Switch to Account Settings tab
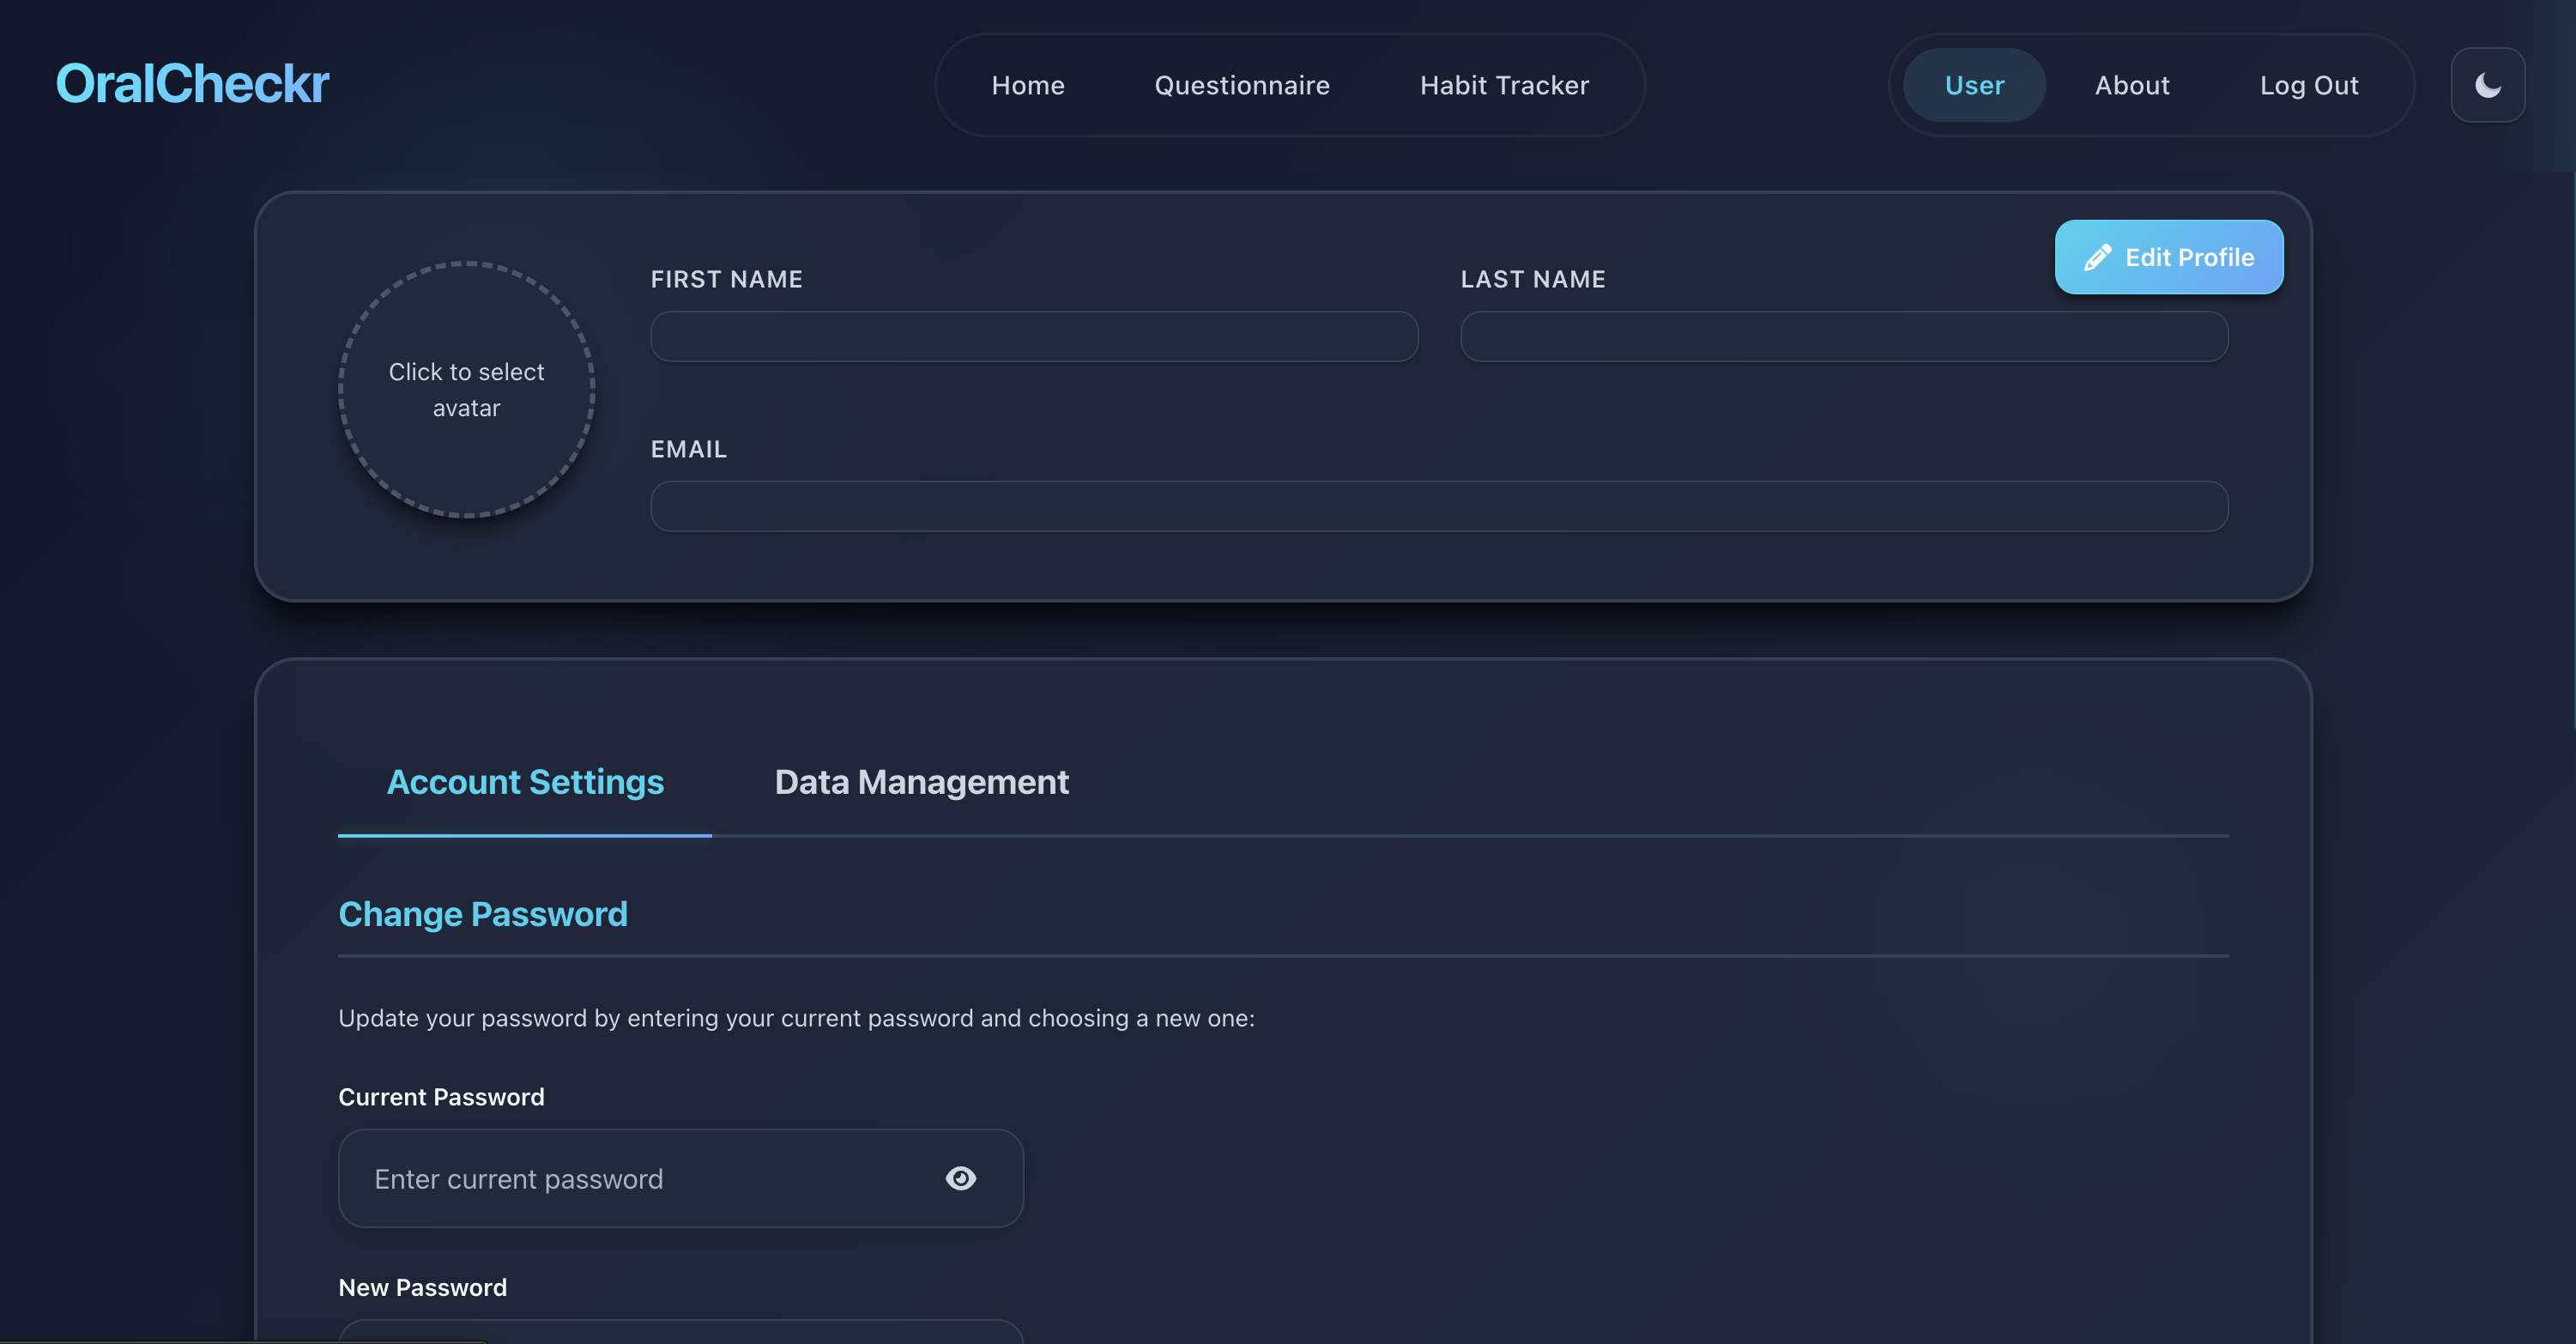The width and height of the screenshot is (2576, 1344). click(x=525, y=782)
